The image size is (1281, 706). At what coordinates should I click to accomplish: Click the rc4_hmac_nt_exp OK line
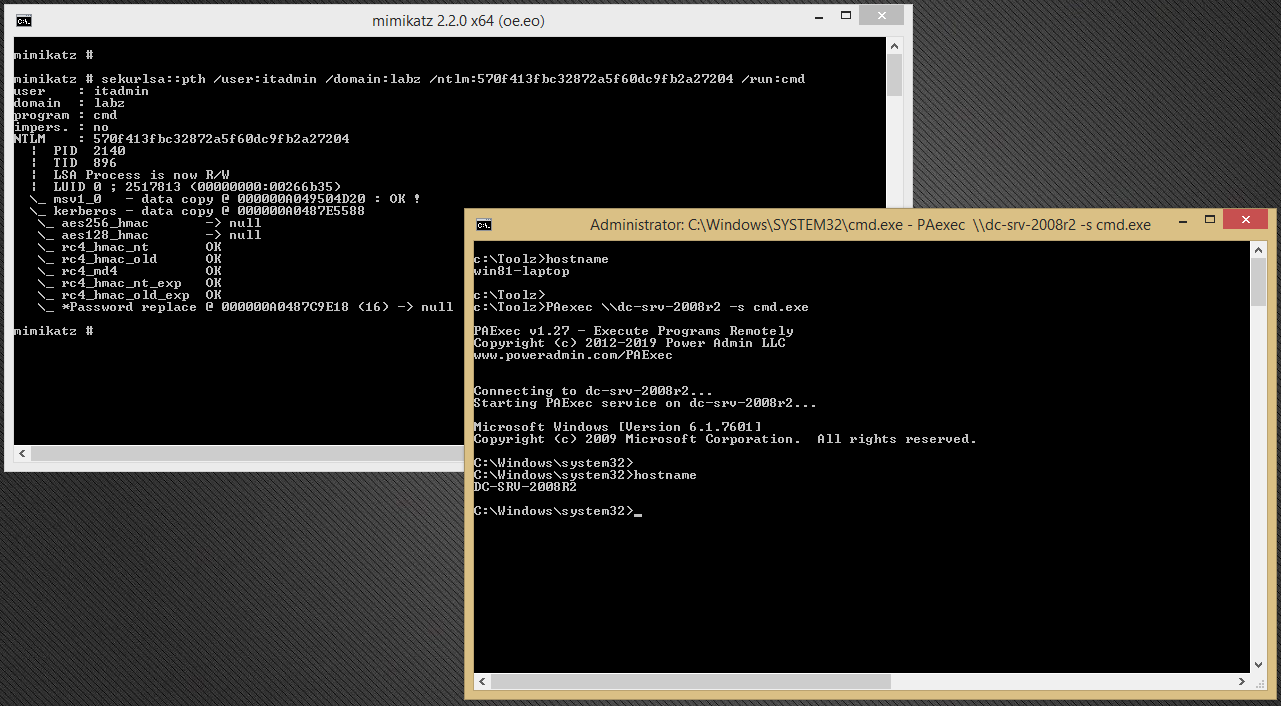pos(129,283)
